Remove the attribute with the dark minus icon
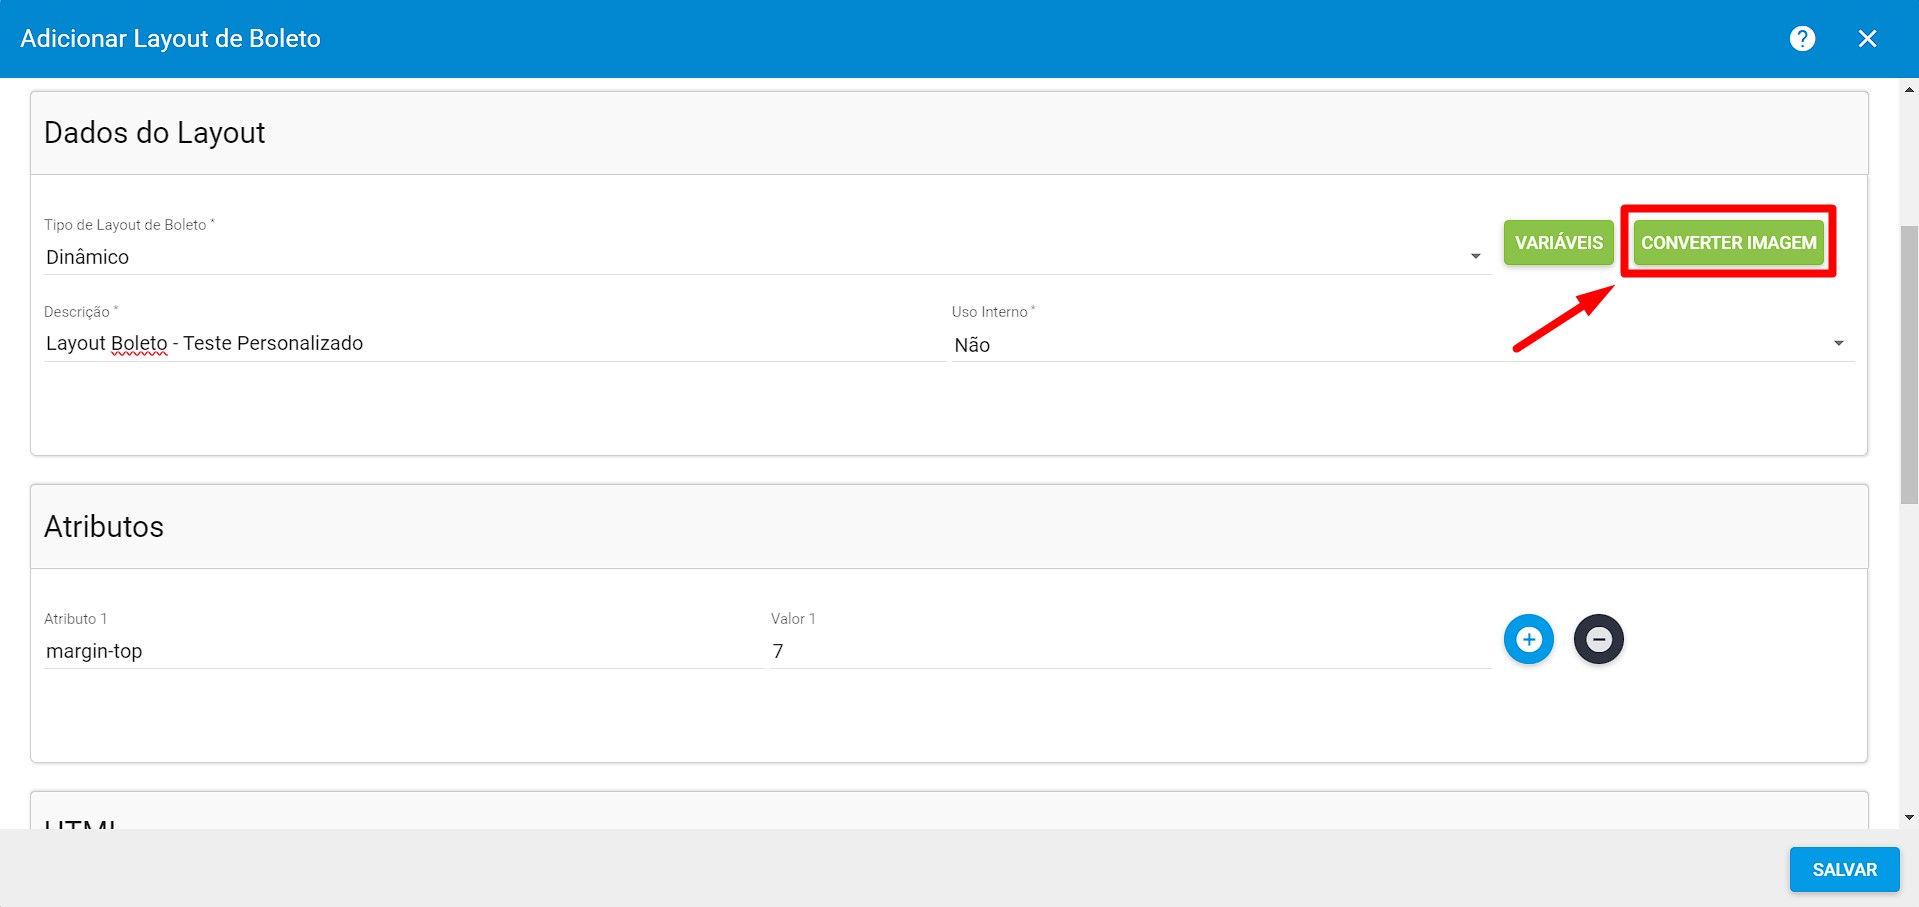Image resolution: width=1919 pixels, height=907 pixels. pyautogui.click(x=1599, y=639)
